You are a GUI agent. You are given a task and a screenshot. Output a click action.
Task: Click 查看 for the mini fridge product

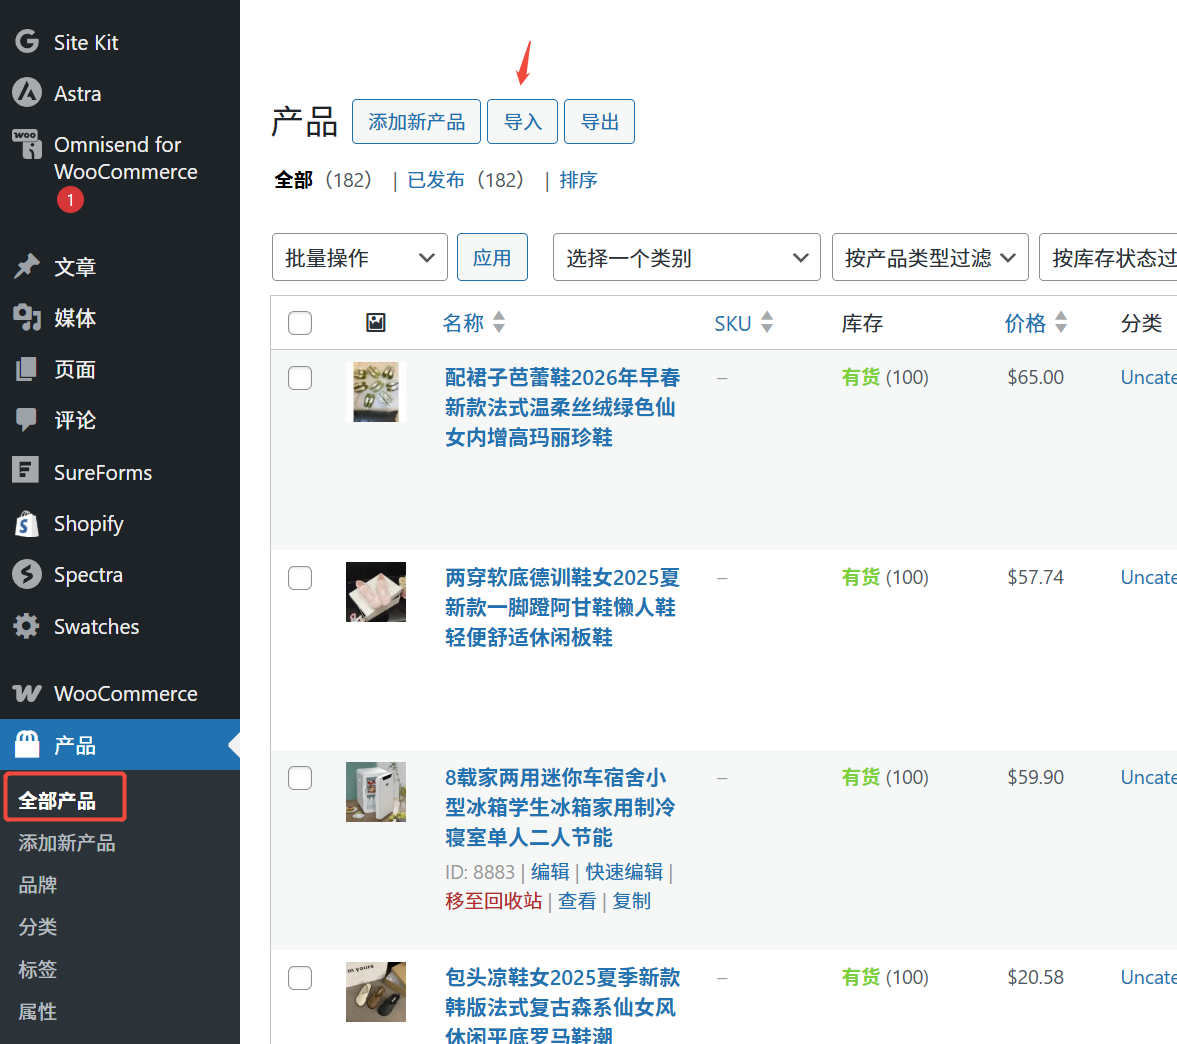coord(577,901)
